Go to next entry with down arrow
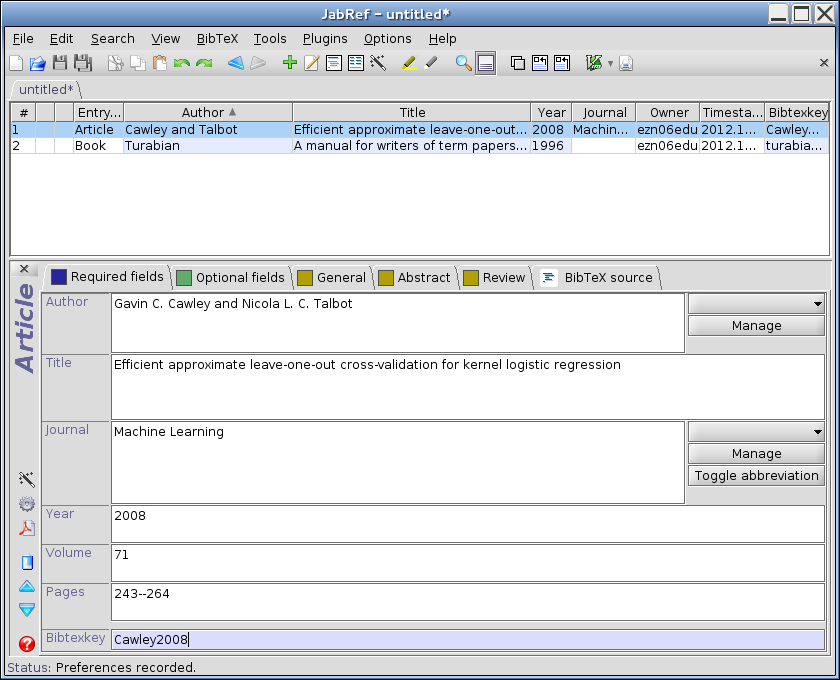840x680 pixels. click(x=27, y=609)
